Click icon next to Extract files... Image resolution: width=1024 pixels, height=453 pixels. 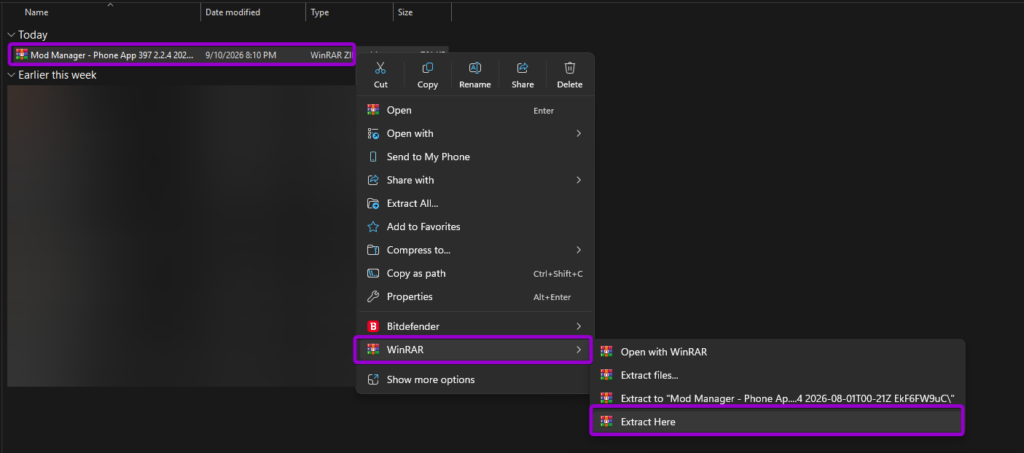coord(607,375)
